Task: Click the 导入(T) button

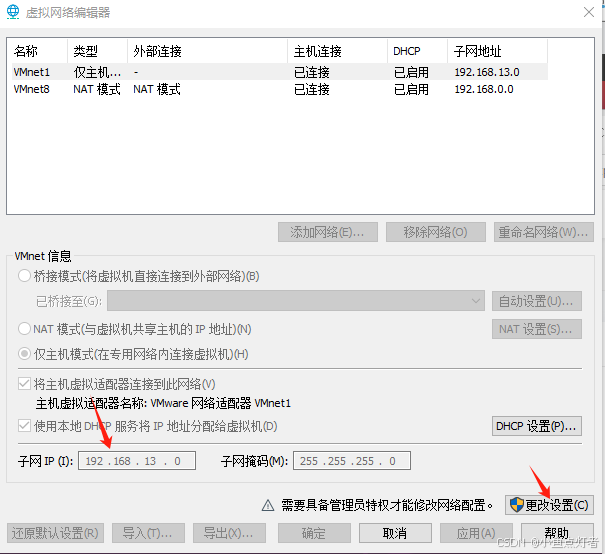Action: [148, 533]
